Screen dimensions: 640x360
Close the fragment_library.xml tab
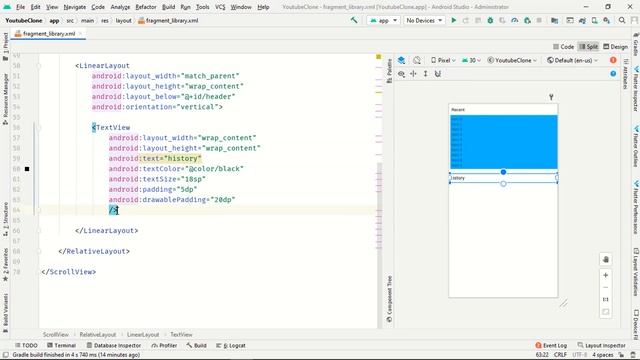pos(80,34)
